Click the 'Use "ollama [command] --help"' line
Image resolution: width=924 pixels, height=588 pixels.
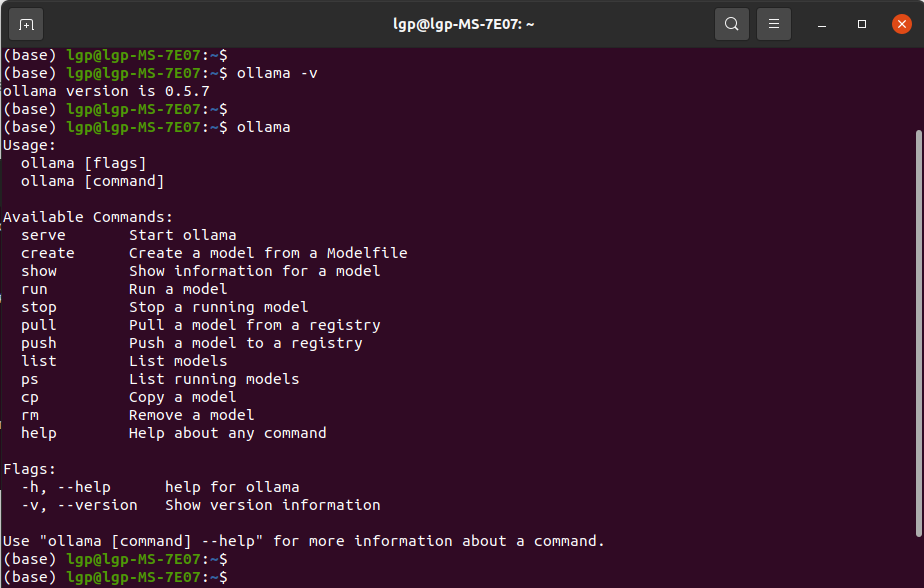(x=303, y=541)
